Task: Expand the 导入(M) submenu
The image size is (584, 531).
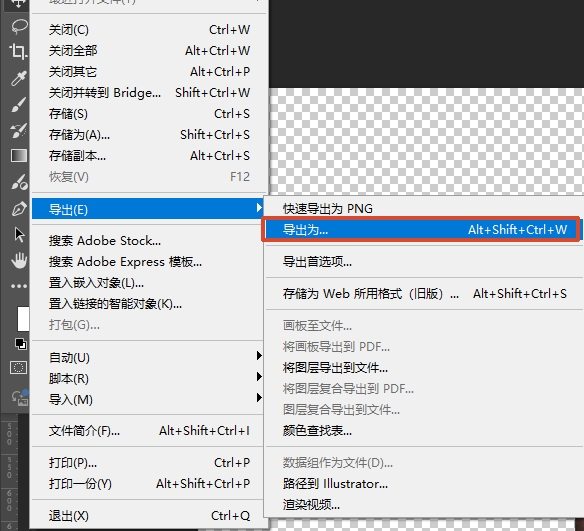Action: (x=148, y=400)
